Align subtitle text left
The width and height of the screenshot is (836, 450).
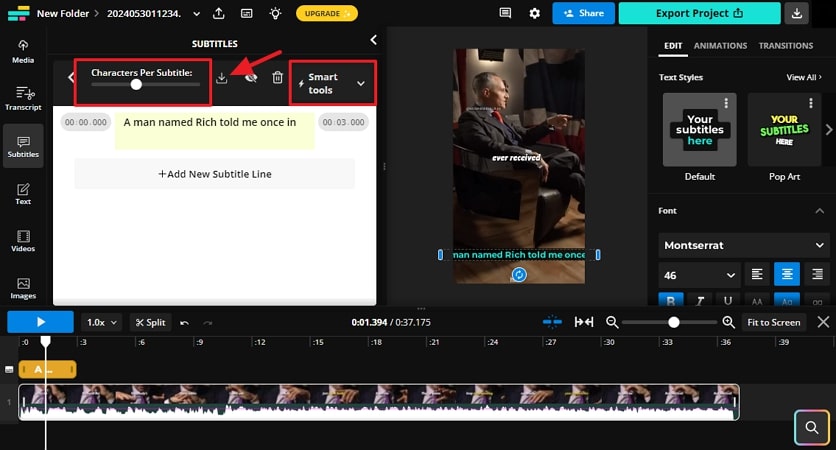[757, 275]
